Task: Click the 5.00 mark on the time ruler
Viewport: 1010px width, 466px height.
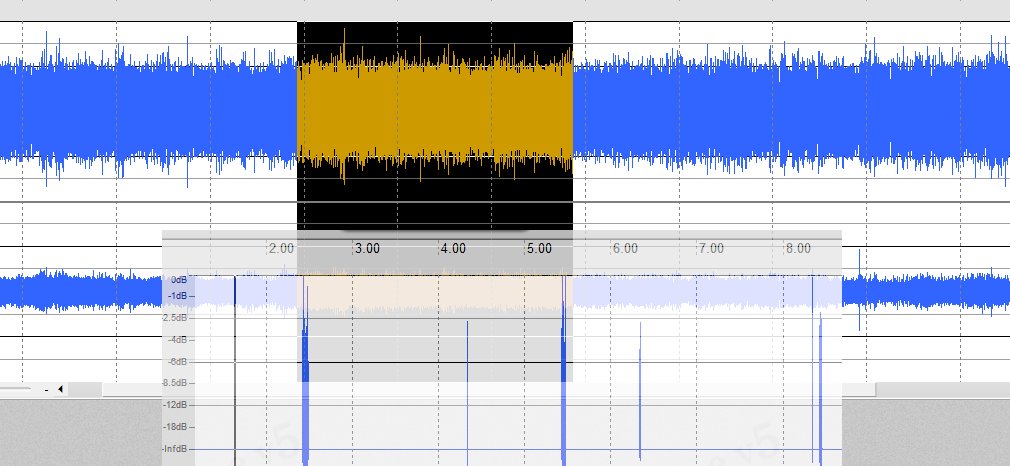Action: pyautogui.click(x=540, y=248)
